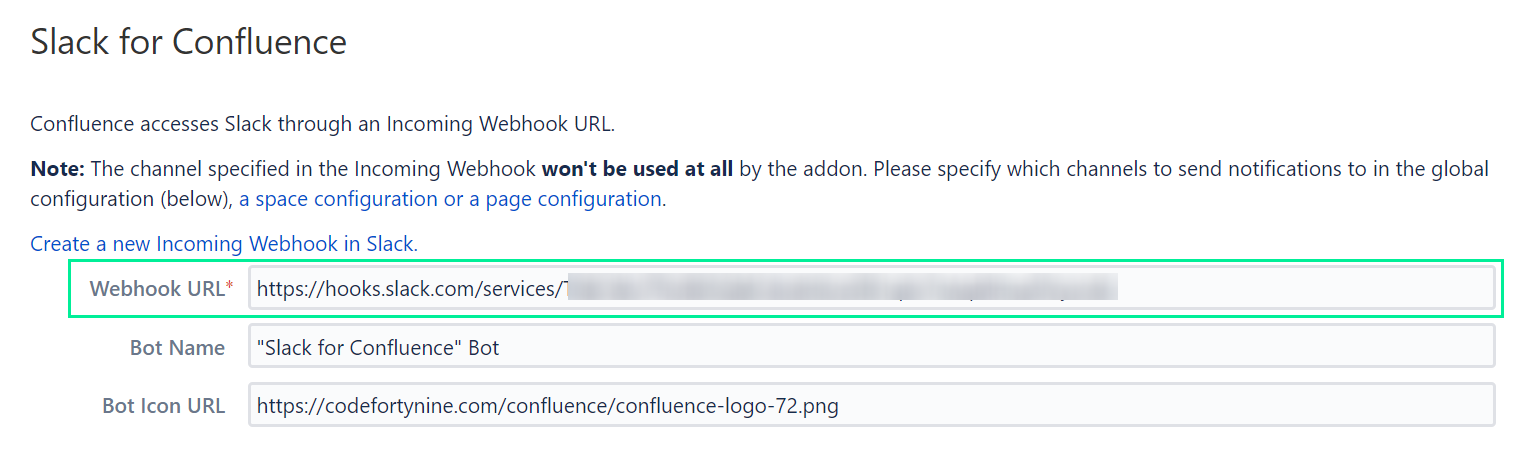
Task: Click the "Webhook URL" field label
Action: pyautogui.click(x=157, y=289)
